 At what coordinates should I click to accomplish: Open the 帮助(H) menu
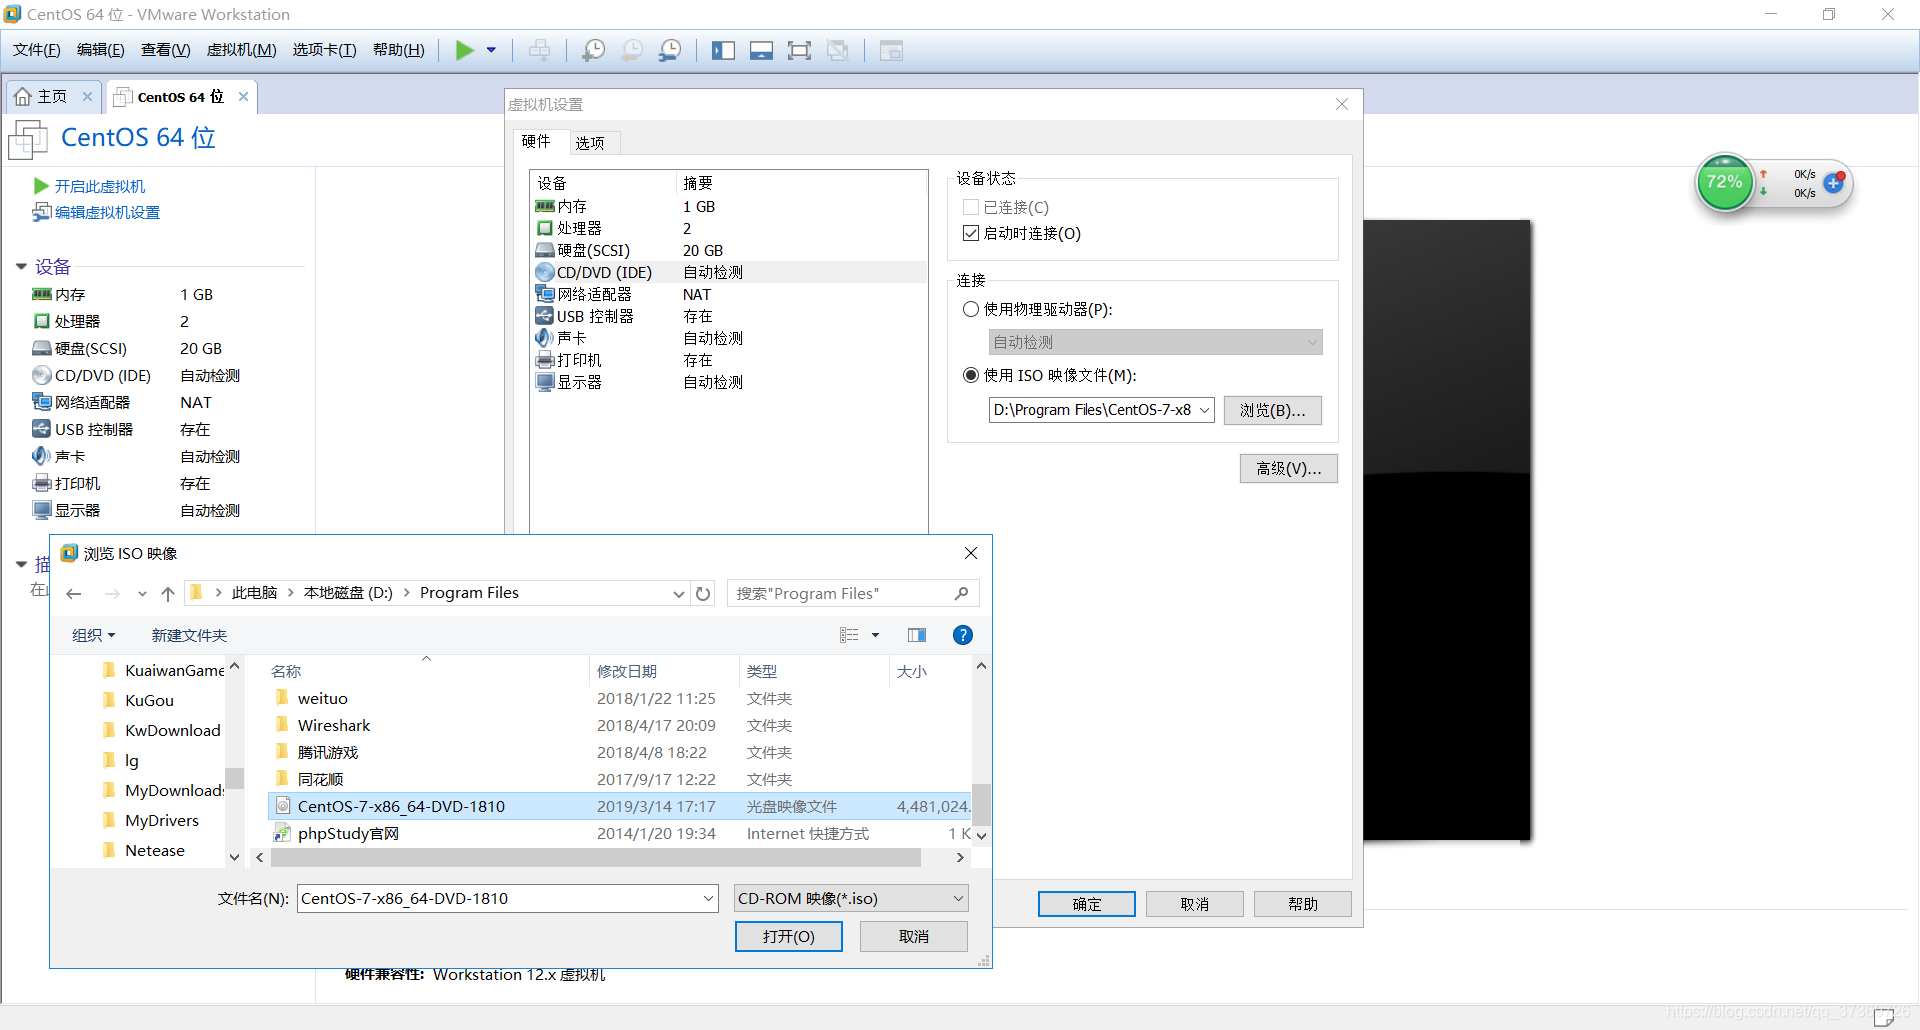click(398, 50)
